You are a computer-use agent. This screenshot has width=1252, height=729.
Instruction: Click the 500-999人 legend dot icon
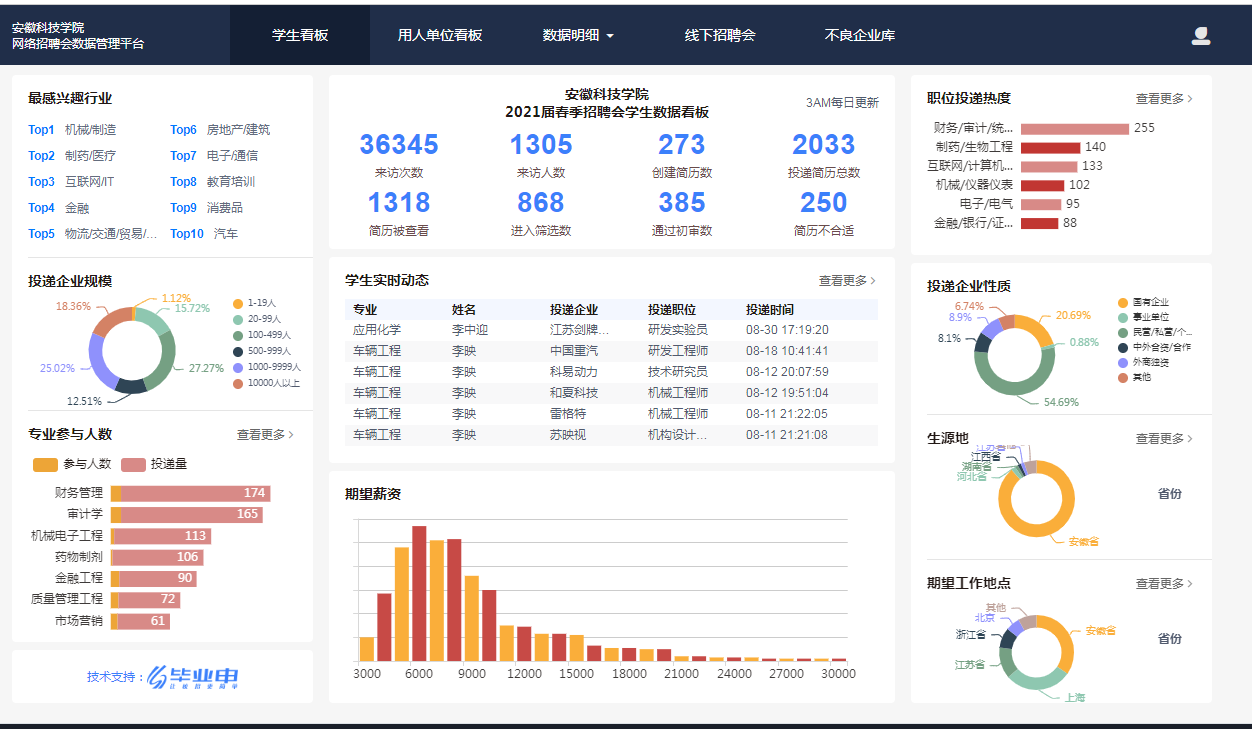(238, 352)
